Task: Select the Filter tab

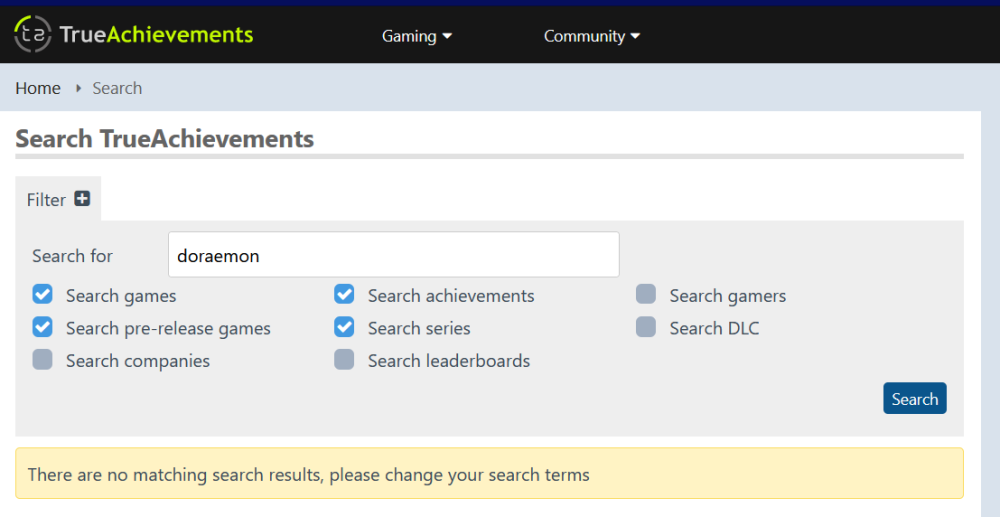Action: click(x=46, y=200)
